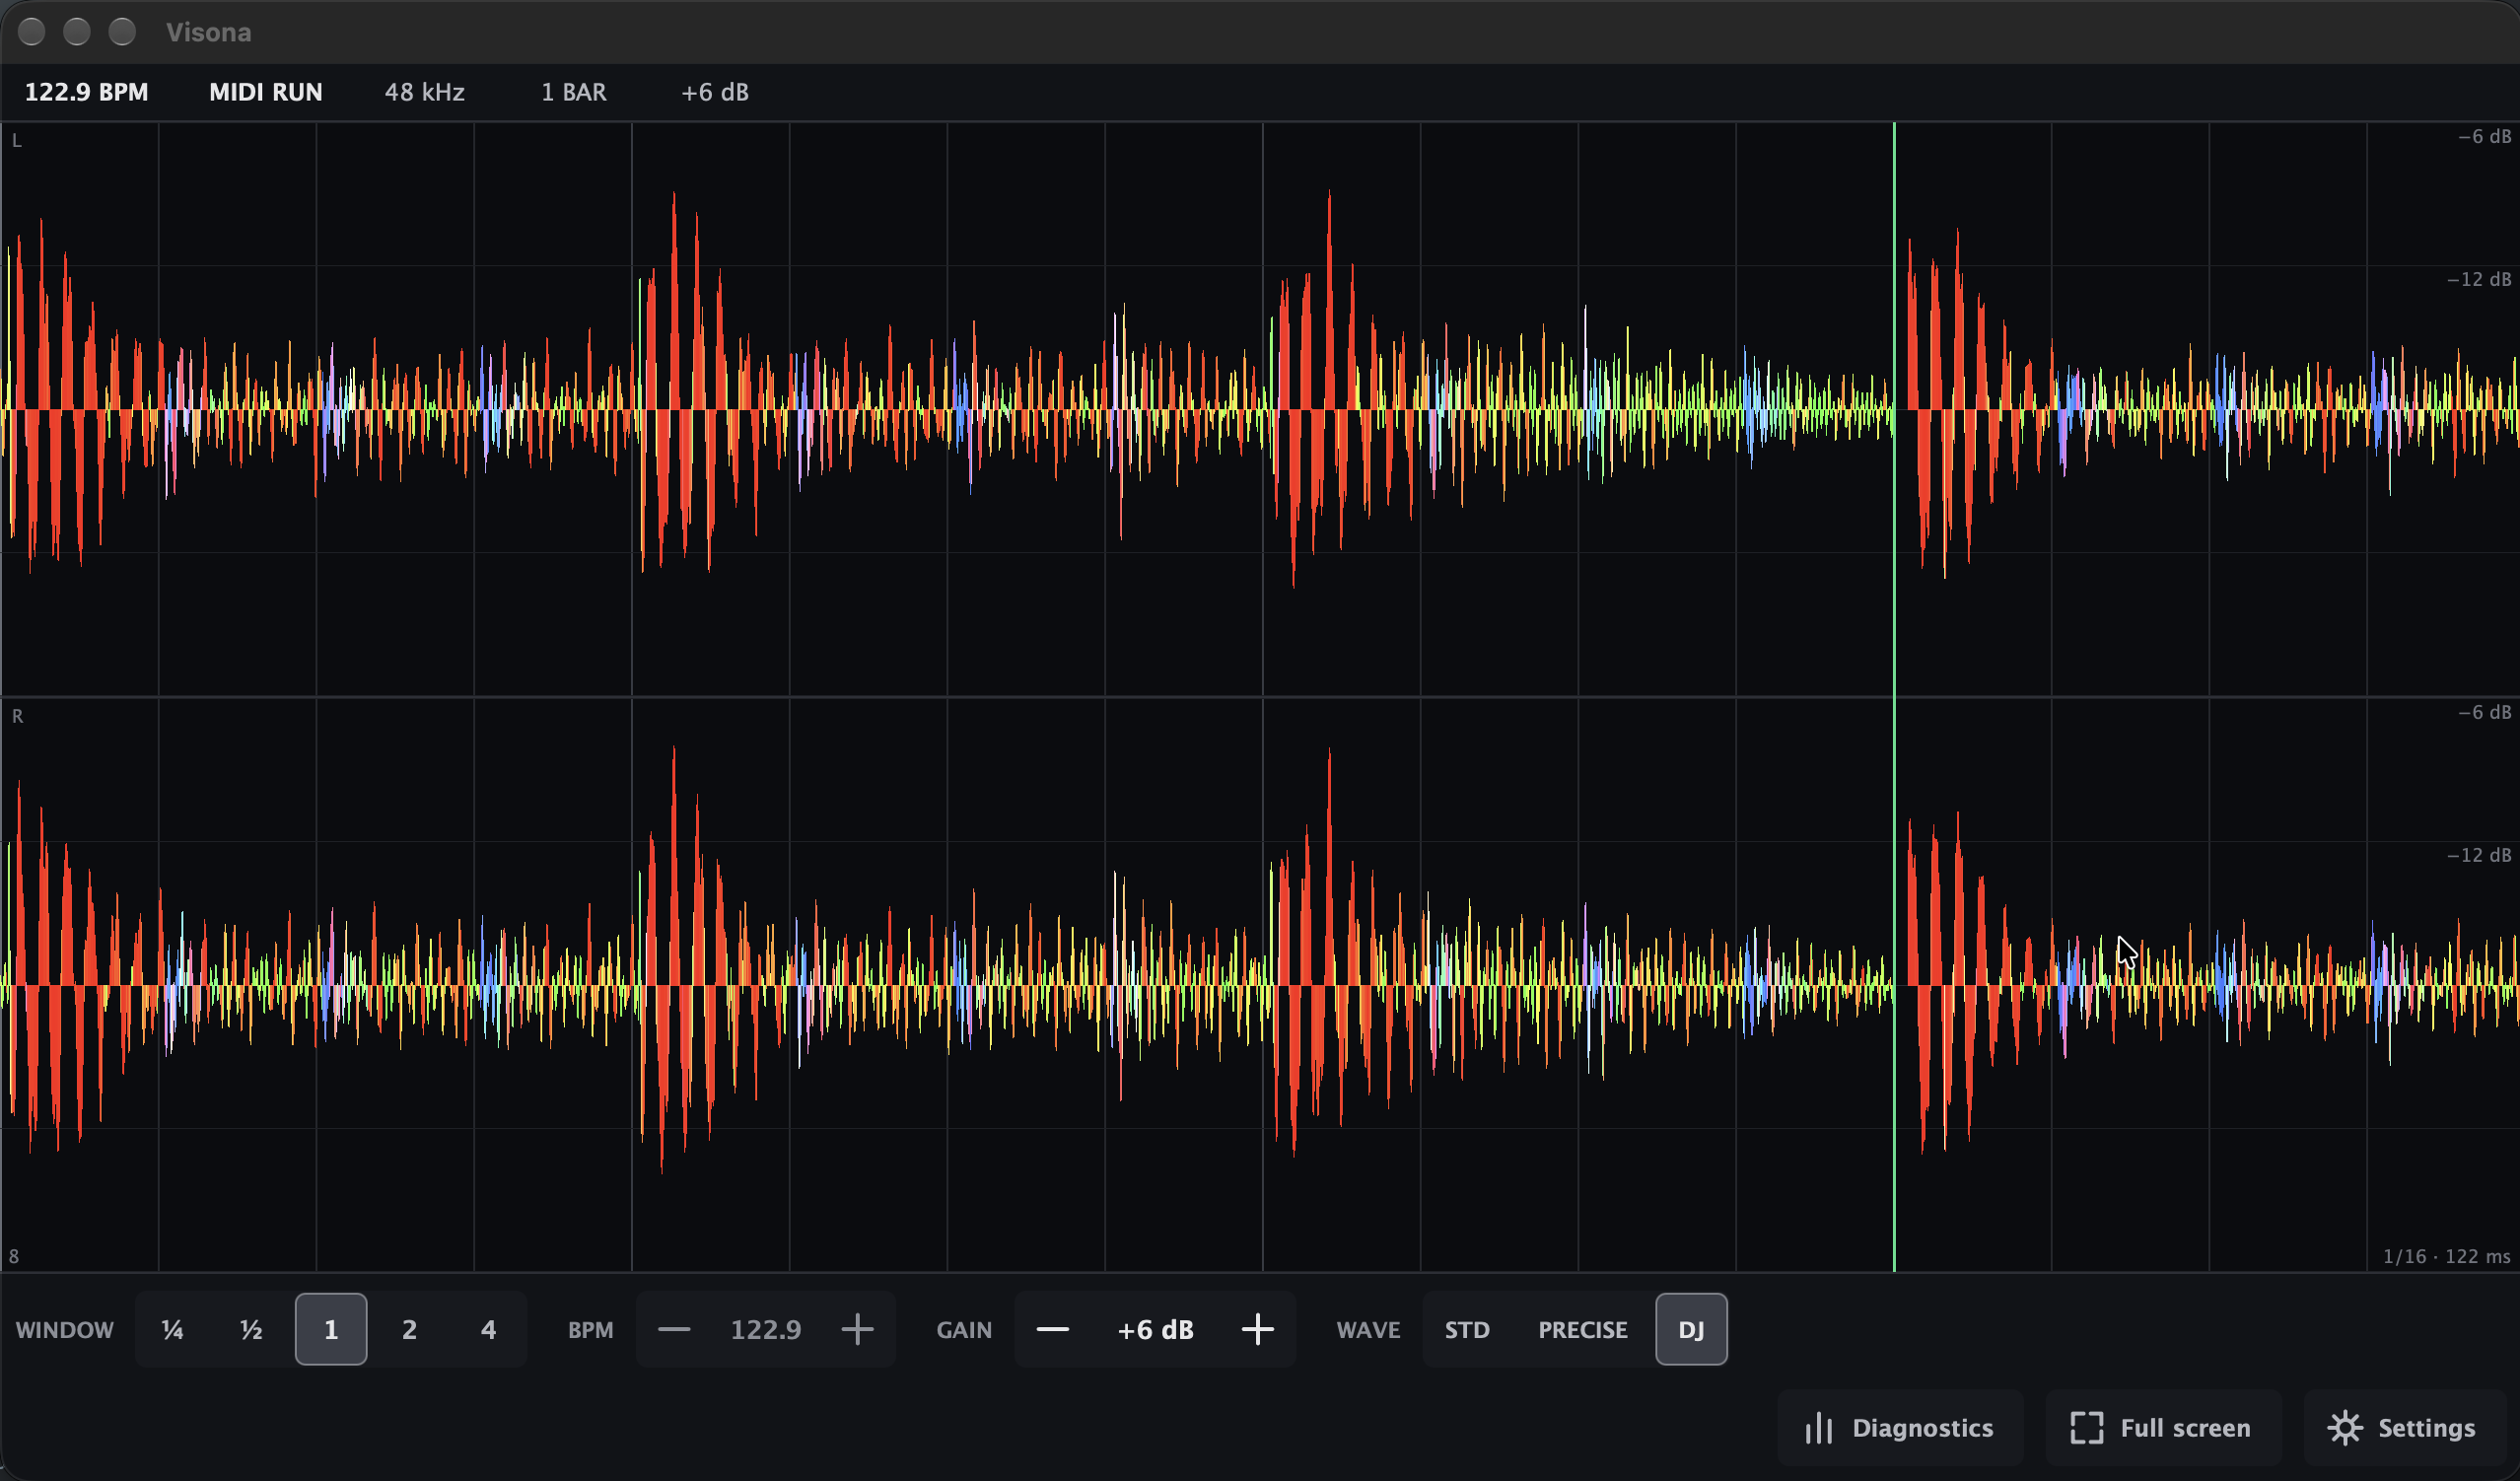Click the green playhead line in waveform
2520x1481 pixels.
[1894, 696]
